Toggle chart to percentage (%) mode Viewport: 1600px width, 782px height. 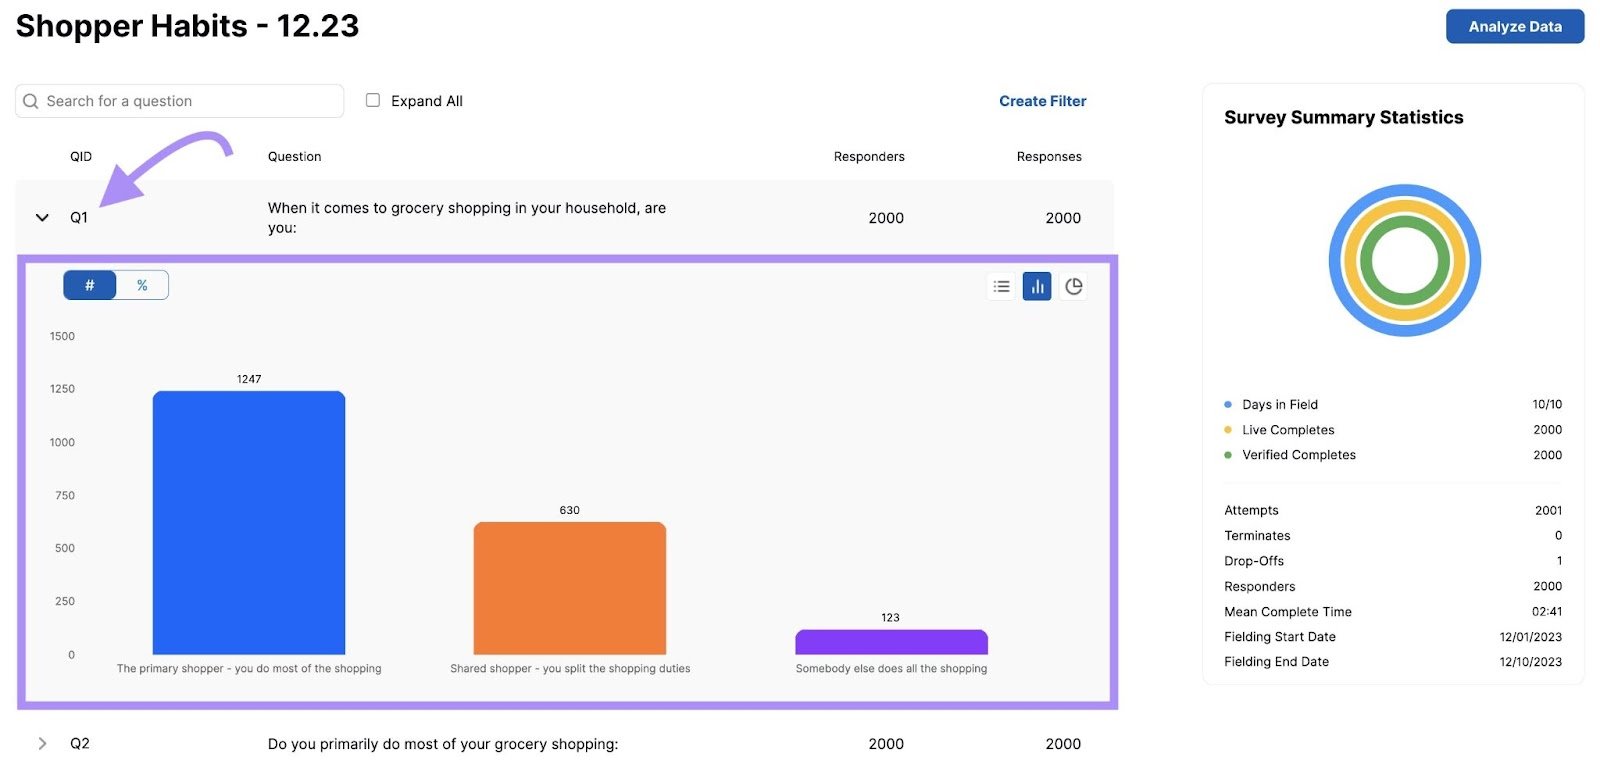(x=142, y=286)
